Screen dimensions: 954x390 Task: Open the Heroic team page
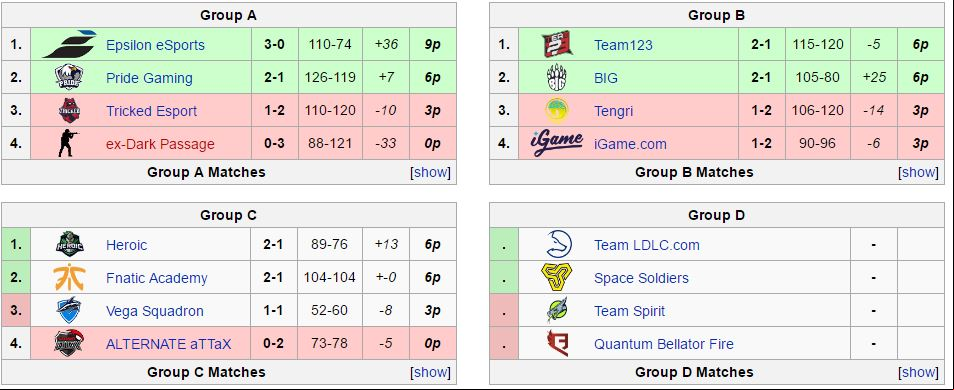(127, 245)
